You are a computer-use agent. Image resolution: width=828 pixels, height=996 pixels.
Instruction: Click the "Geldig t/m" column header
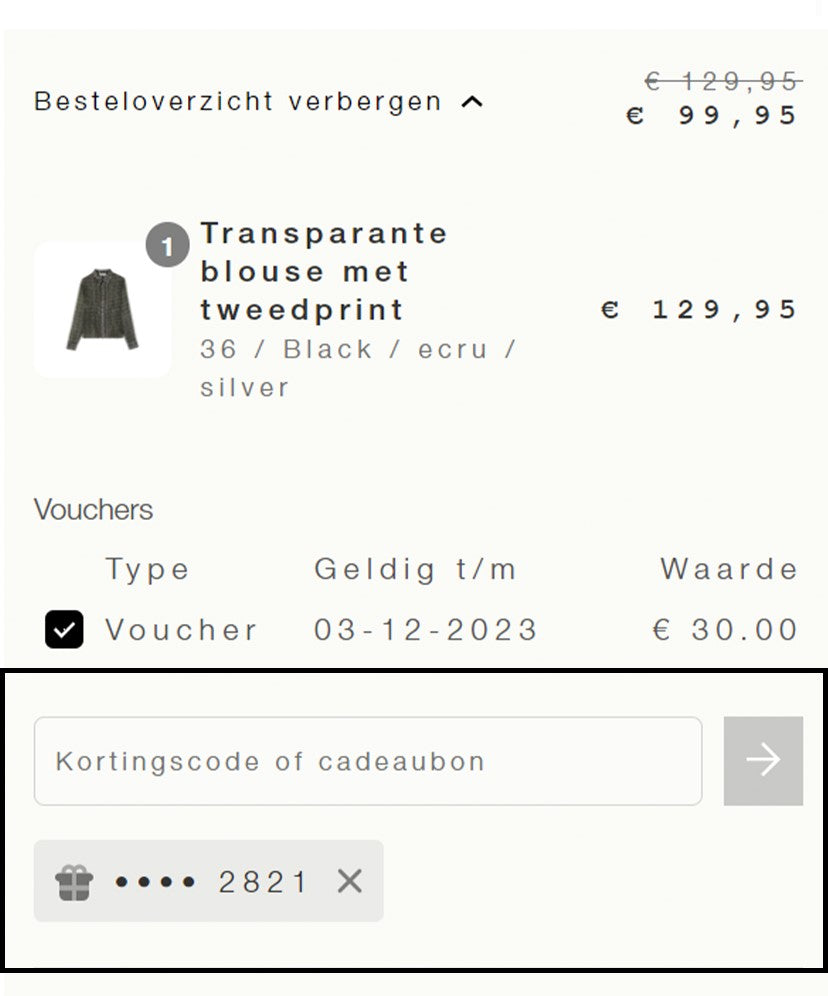pos(416,570)
